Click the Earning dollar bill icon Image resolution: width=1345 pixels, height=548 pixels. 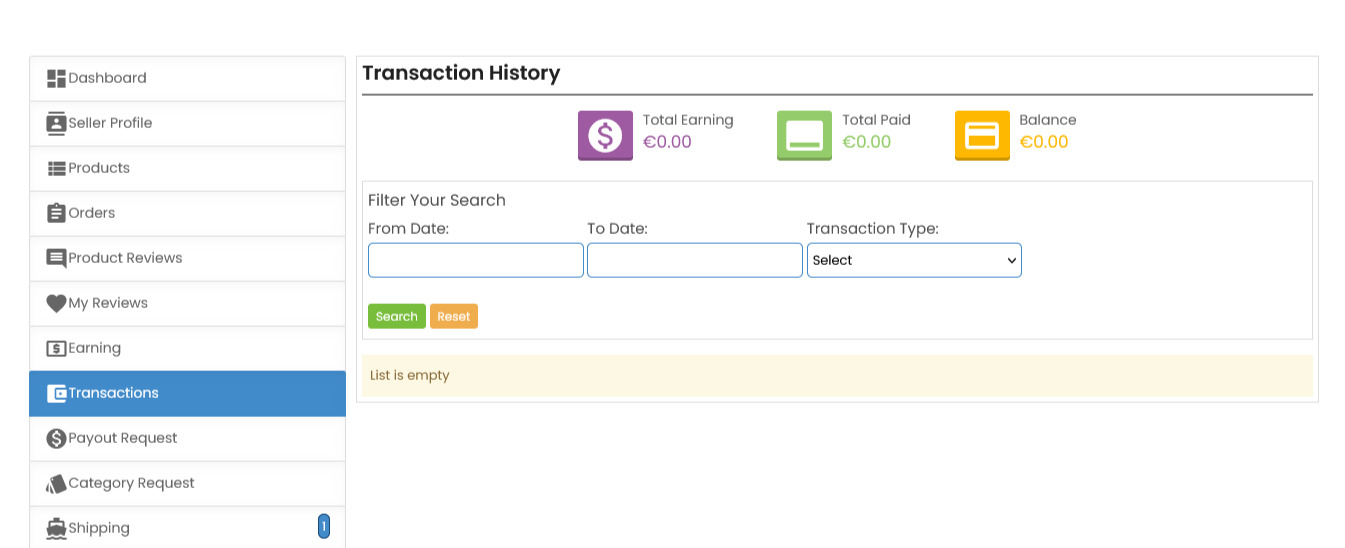pyautogui.click(x=56, y=349)
